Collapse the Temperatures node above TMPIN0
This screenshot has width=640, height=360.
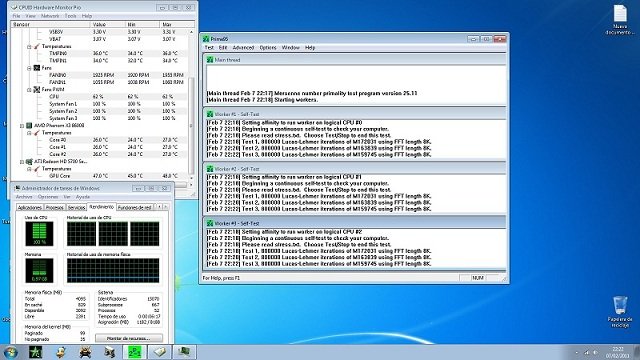29,47
